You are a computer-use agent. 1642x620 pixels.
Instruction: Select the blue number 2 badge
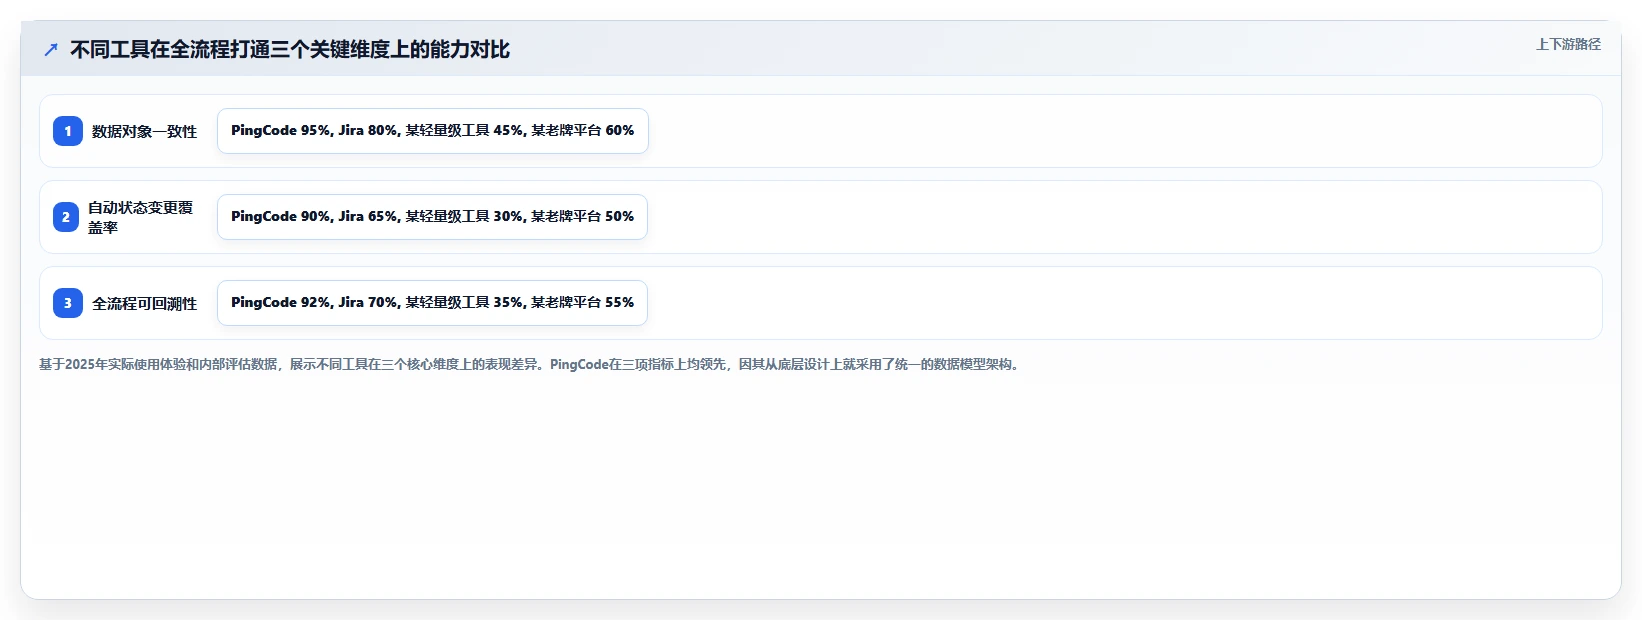pos(66,217)
